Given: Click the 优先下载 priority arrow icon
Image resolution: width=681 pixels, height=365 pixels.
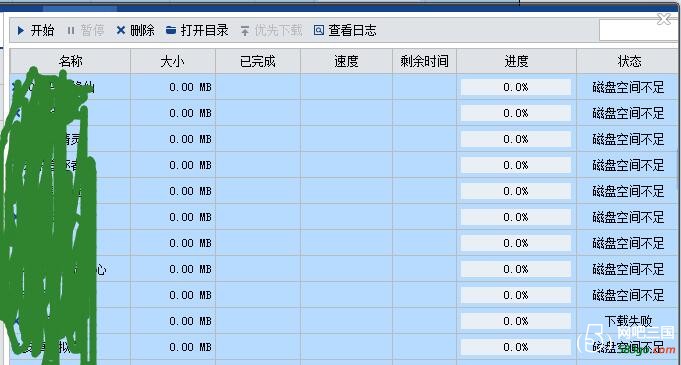Looking at the screenshot, I should tap(245, 31).
